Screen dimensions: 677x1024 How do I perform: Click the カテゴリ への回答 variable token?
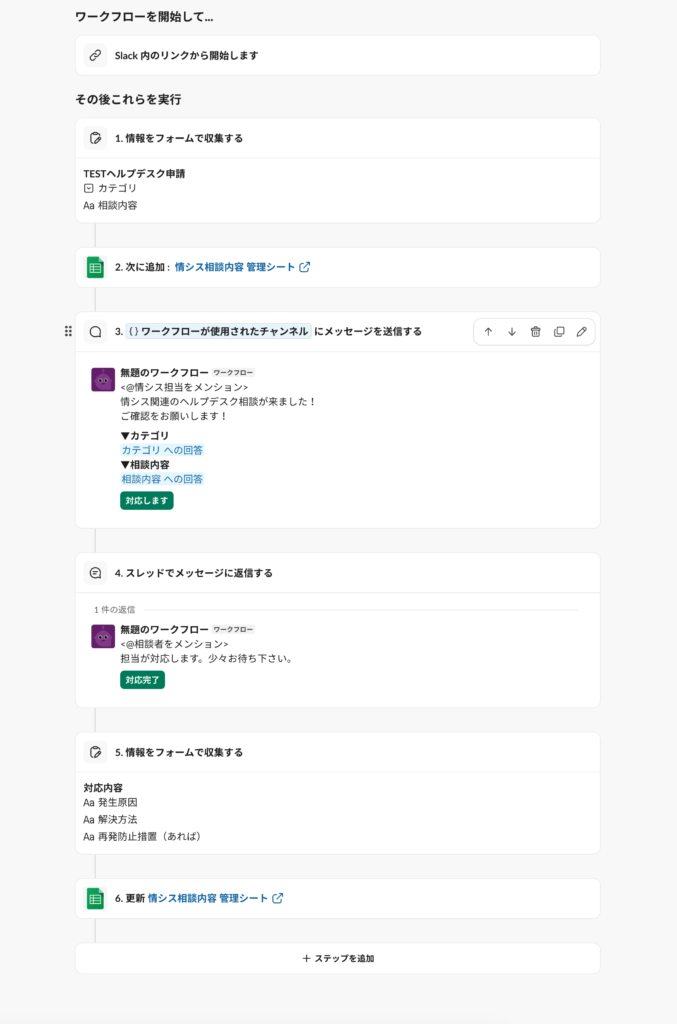coord(162,450)
